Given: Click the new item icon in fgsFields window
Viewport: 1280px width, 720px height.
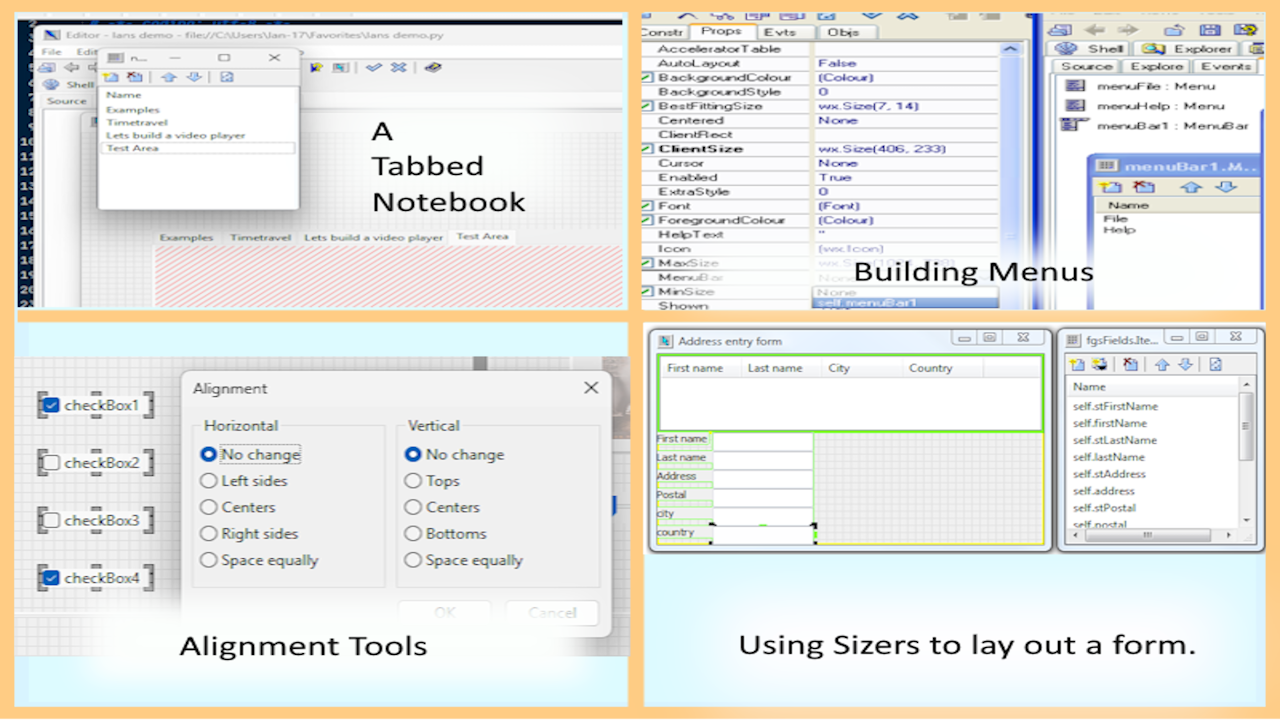Looking at the screenshot, I should [1077, 365].
